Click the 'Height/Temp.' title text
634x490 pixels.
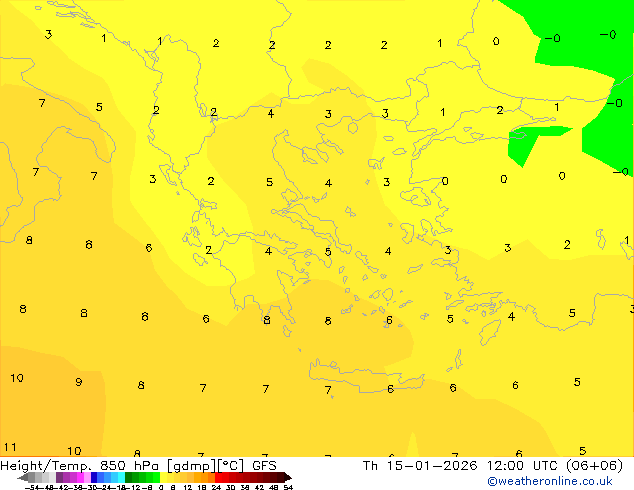tap(46, 466)
